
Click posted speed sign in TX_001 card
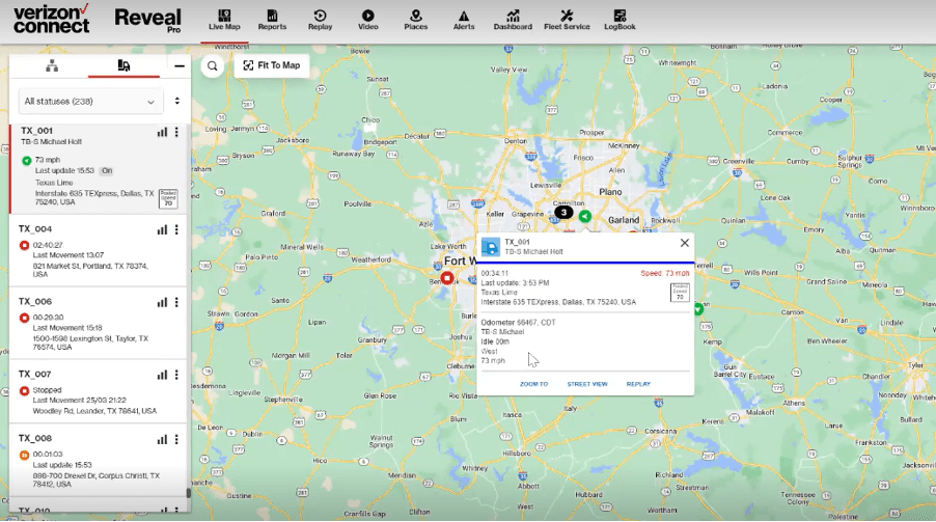pyautogui.click(x=168, y=199)
